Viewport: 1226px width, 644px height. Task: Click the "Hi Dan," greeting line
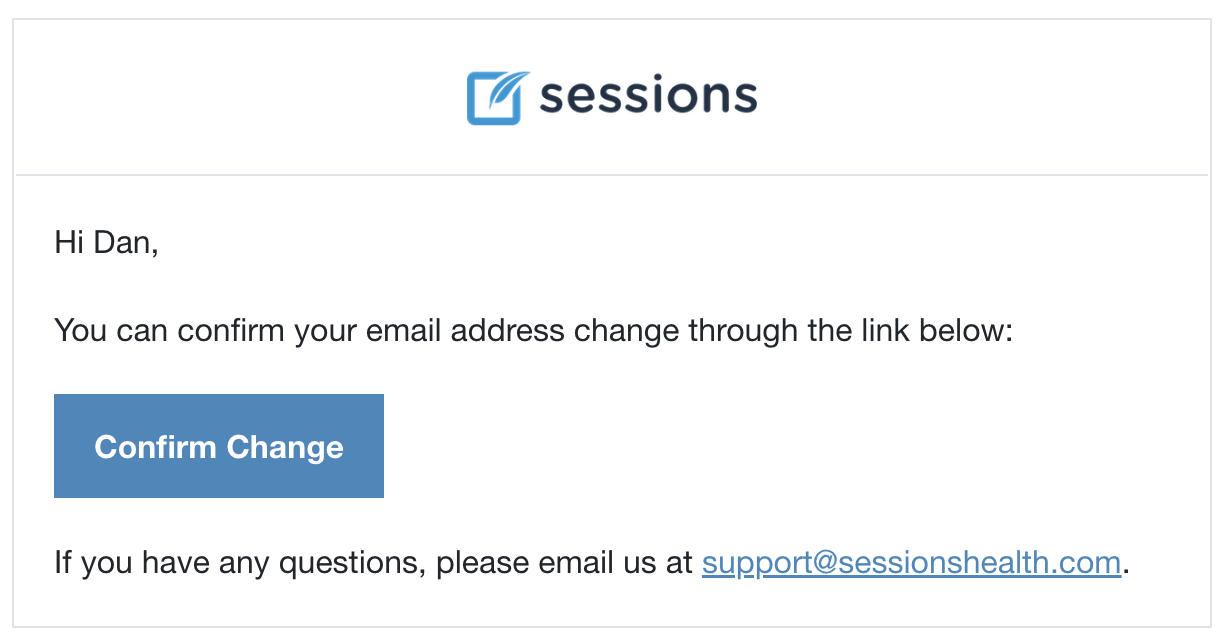(107, 243)
